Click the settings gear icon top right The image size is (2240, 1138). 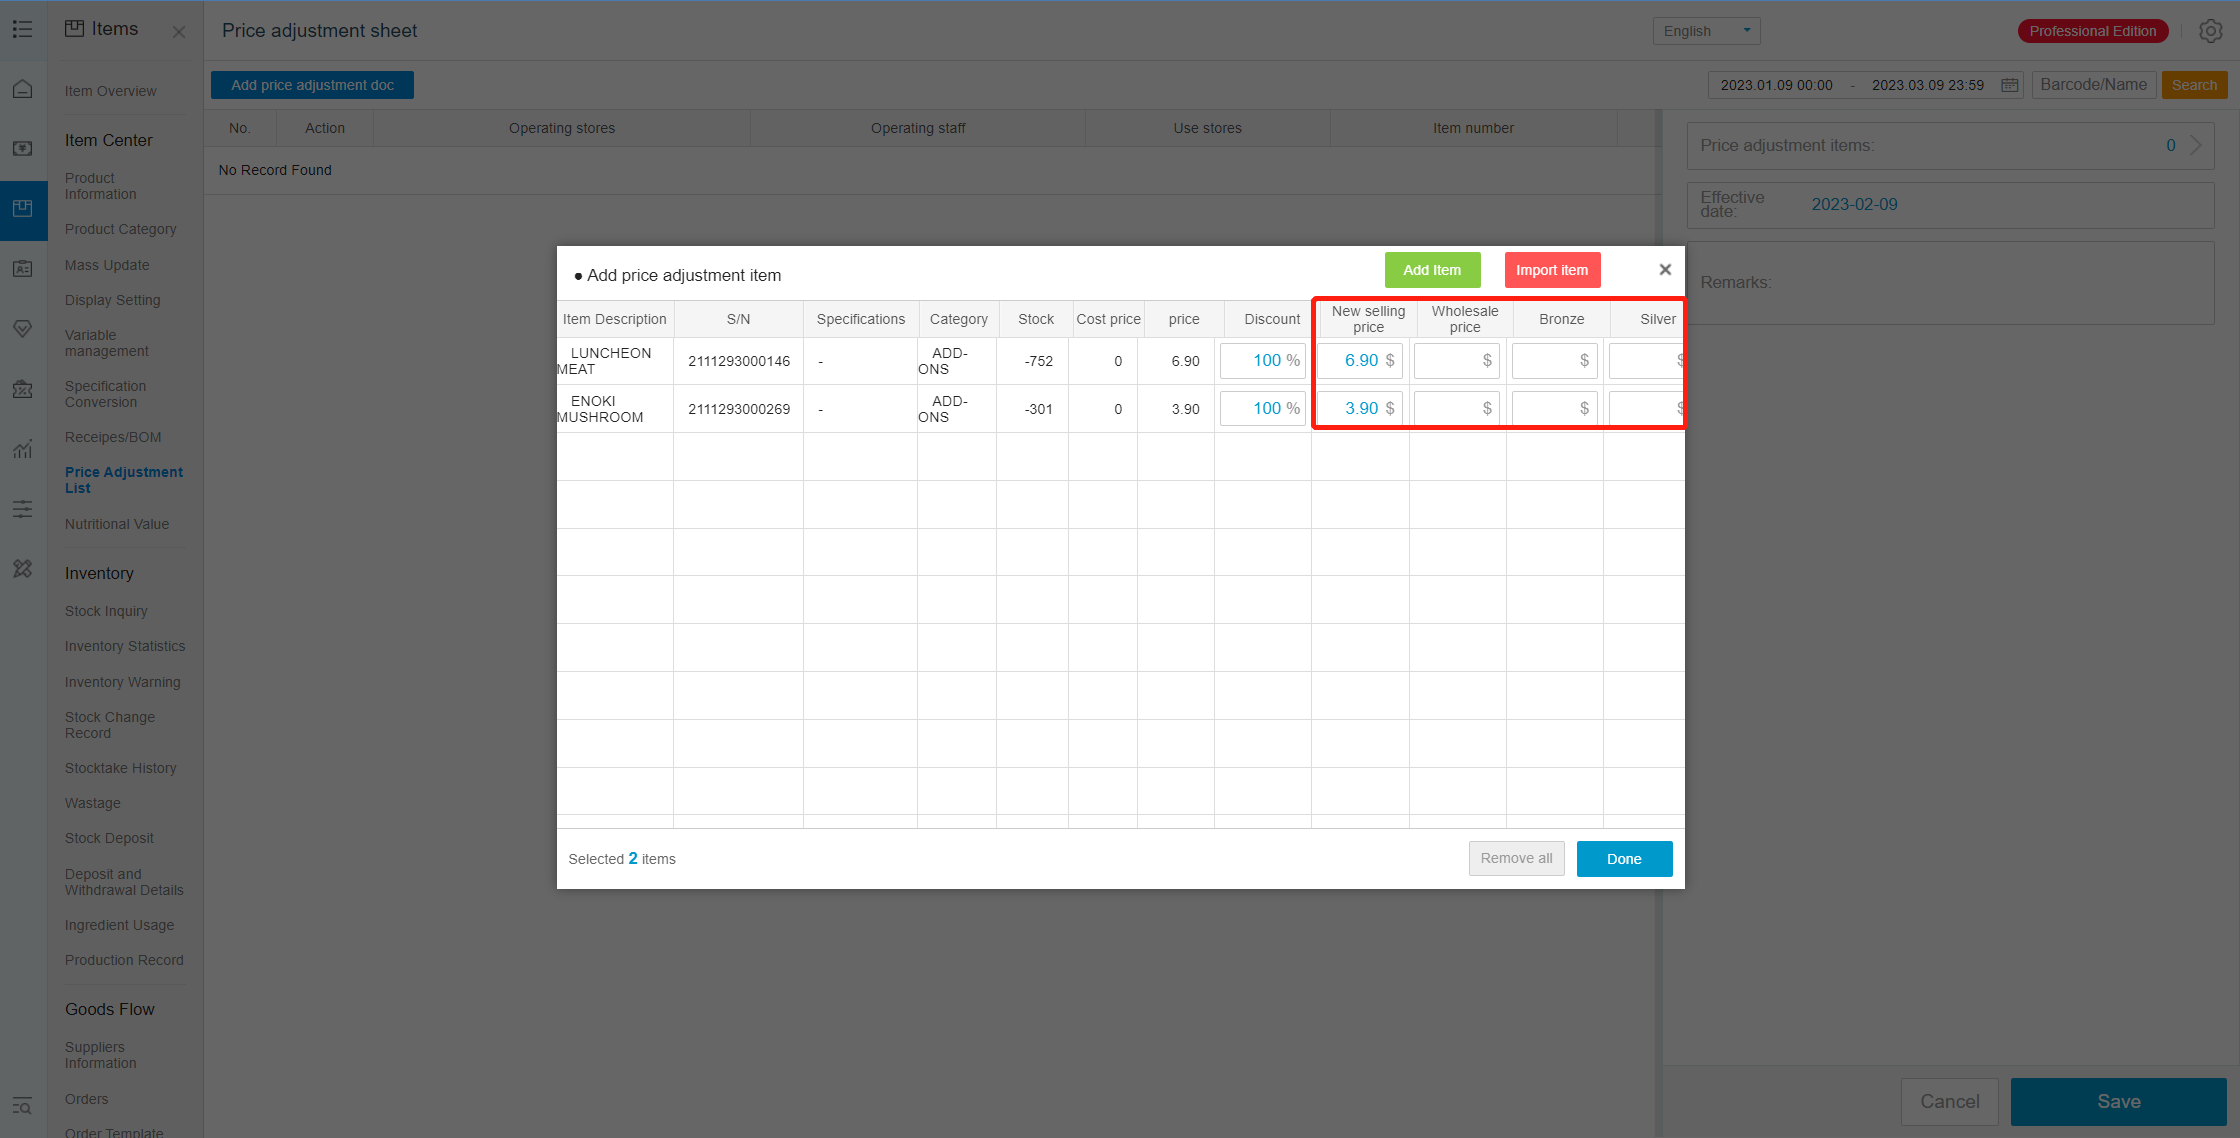pyautogui.click(x=2210, y=31)
